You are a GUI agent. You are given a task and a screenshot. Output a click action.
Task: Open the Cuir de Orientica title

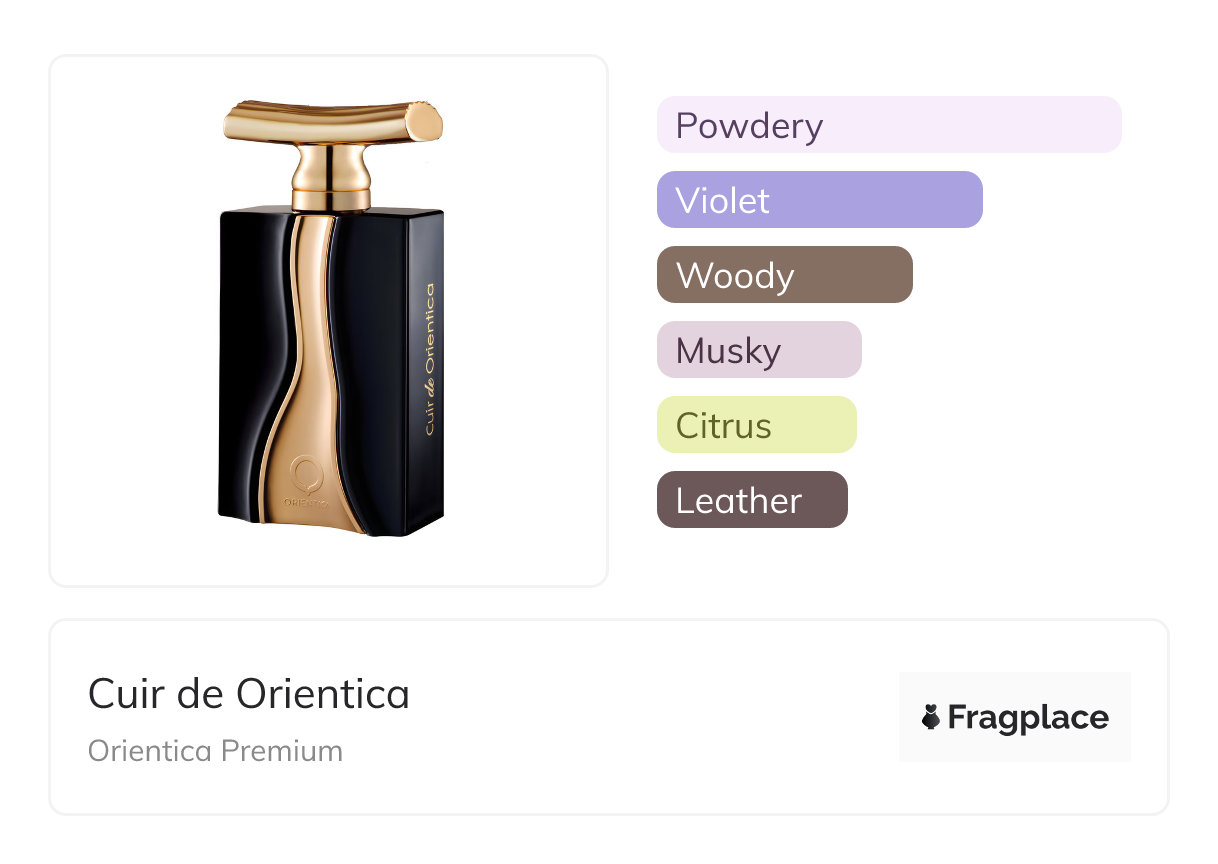[249, 693]
